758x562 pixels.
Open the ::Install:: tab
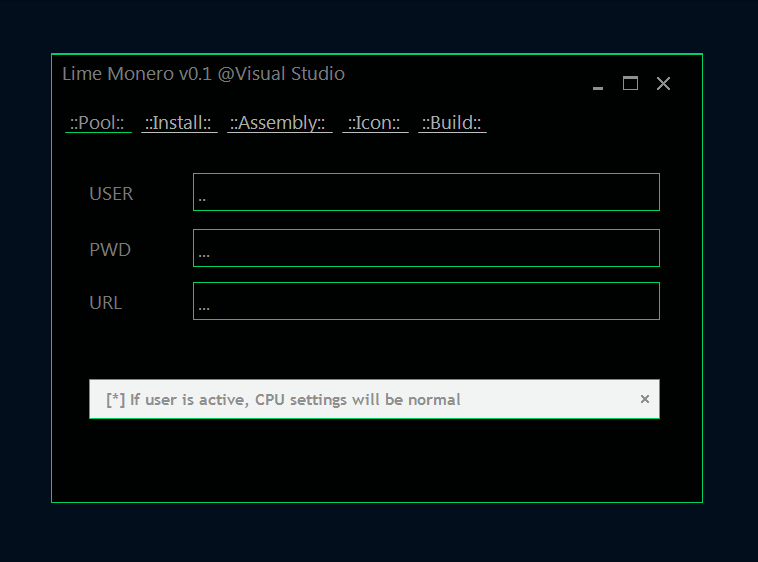click(x=179, y=123)
